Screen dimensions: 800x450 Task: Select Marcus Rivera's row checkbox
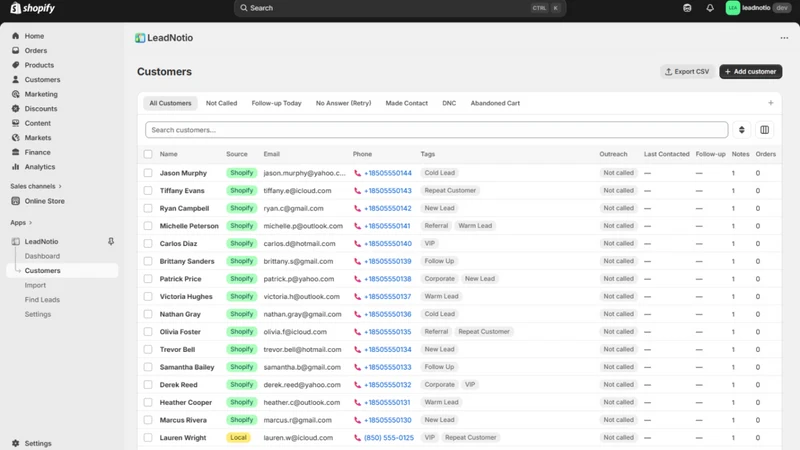pos(148,420)
